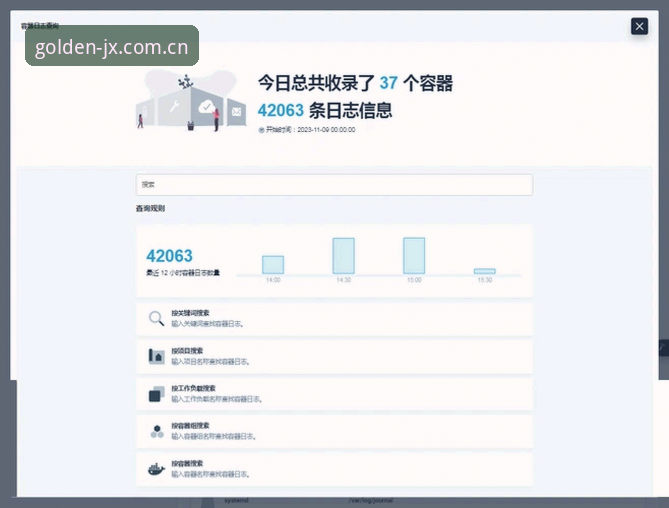
Task: Click the 输入关键词查找容器日志 description
Action: point(207,324)
